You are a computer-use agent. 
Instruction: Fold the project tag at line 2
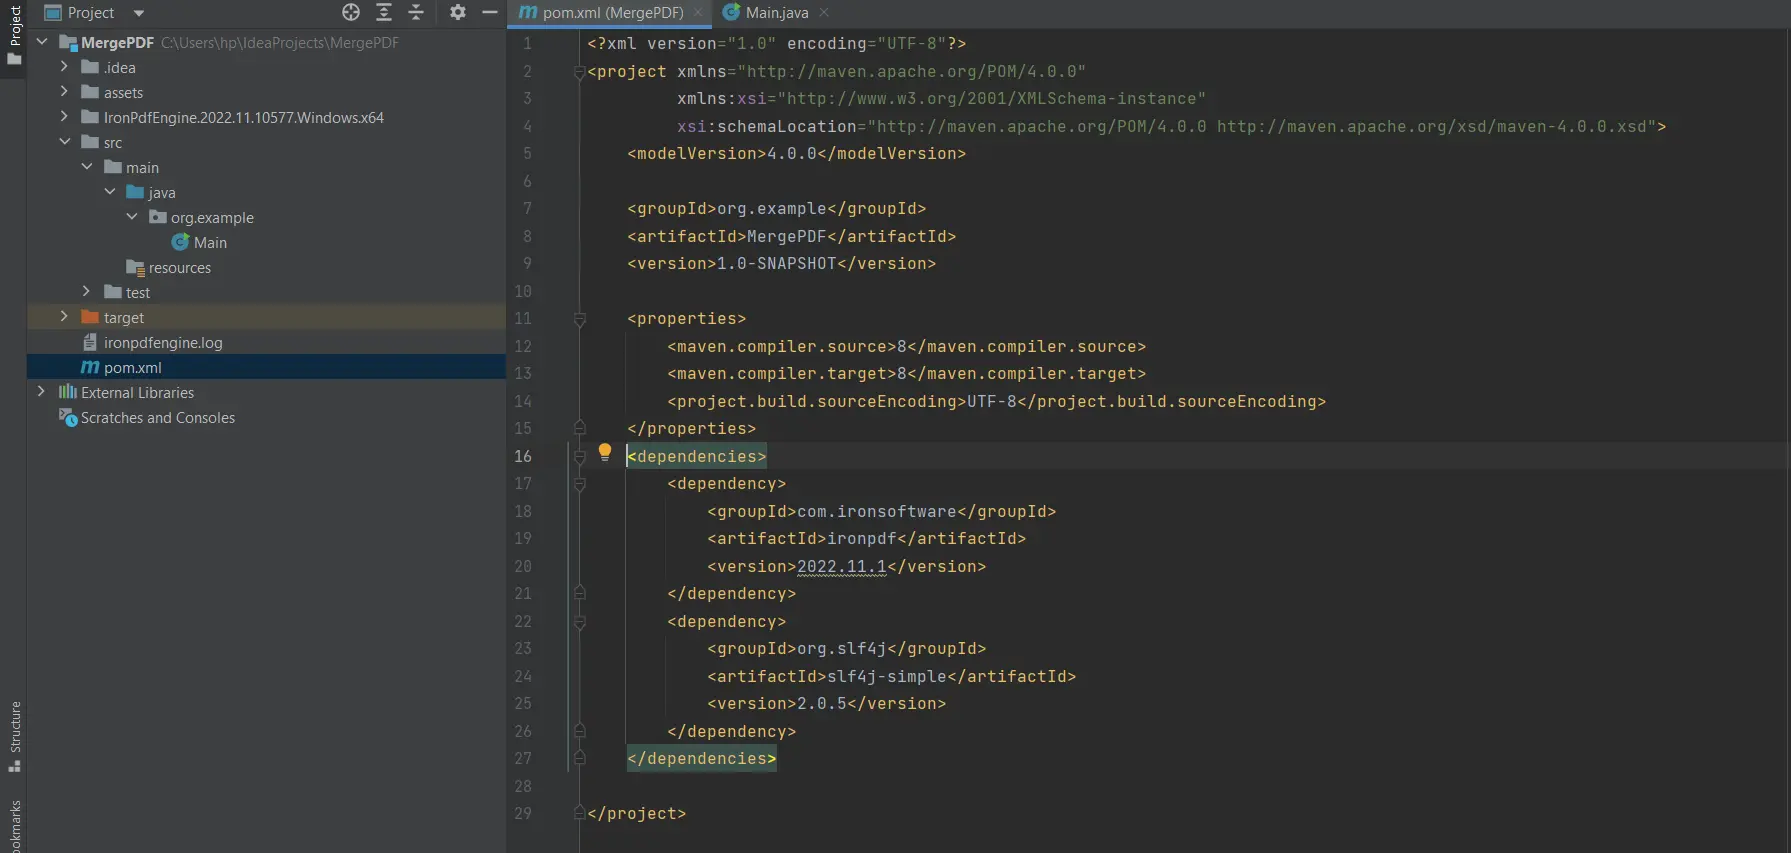click(x=579, y=72)
